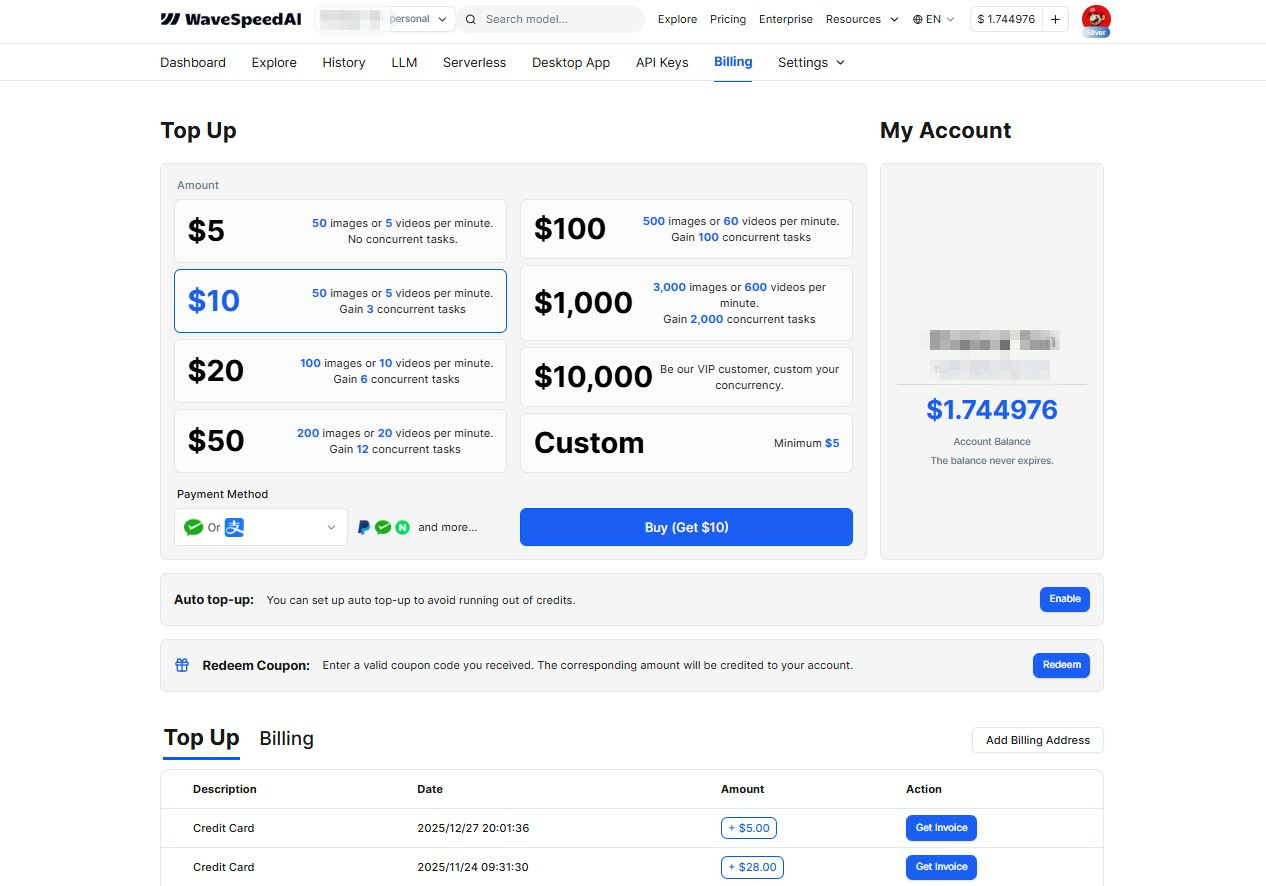This screenshot has width=1266, height=886.
Task: Select the $100 top-up option
Action: coord(686,229)
